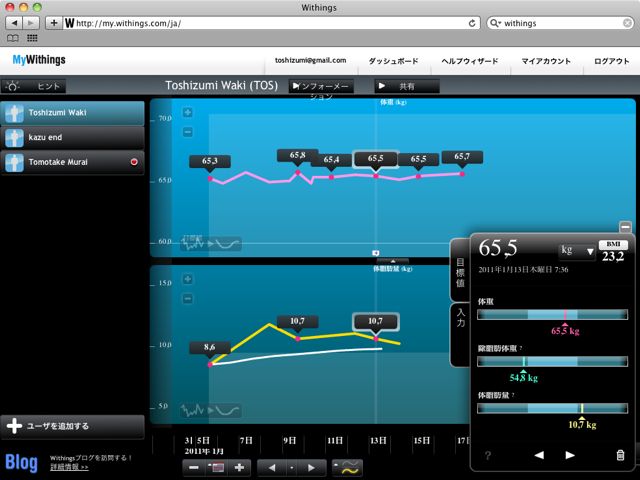Zoom out the weight graph minus
Viewport: 640px width, 480px height.
pos(187,132)
